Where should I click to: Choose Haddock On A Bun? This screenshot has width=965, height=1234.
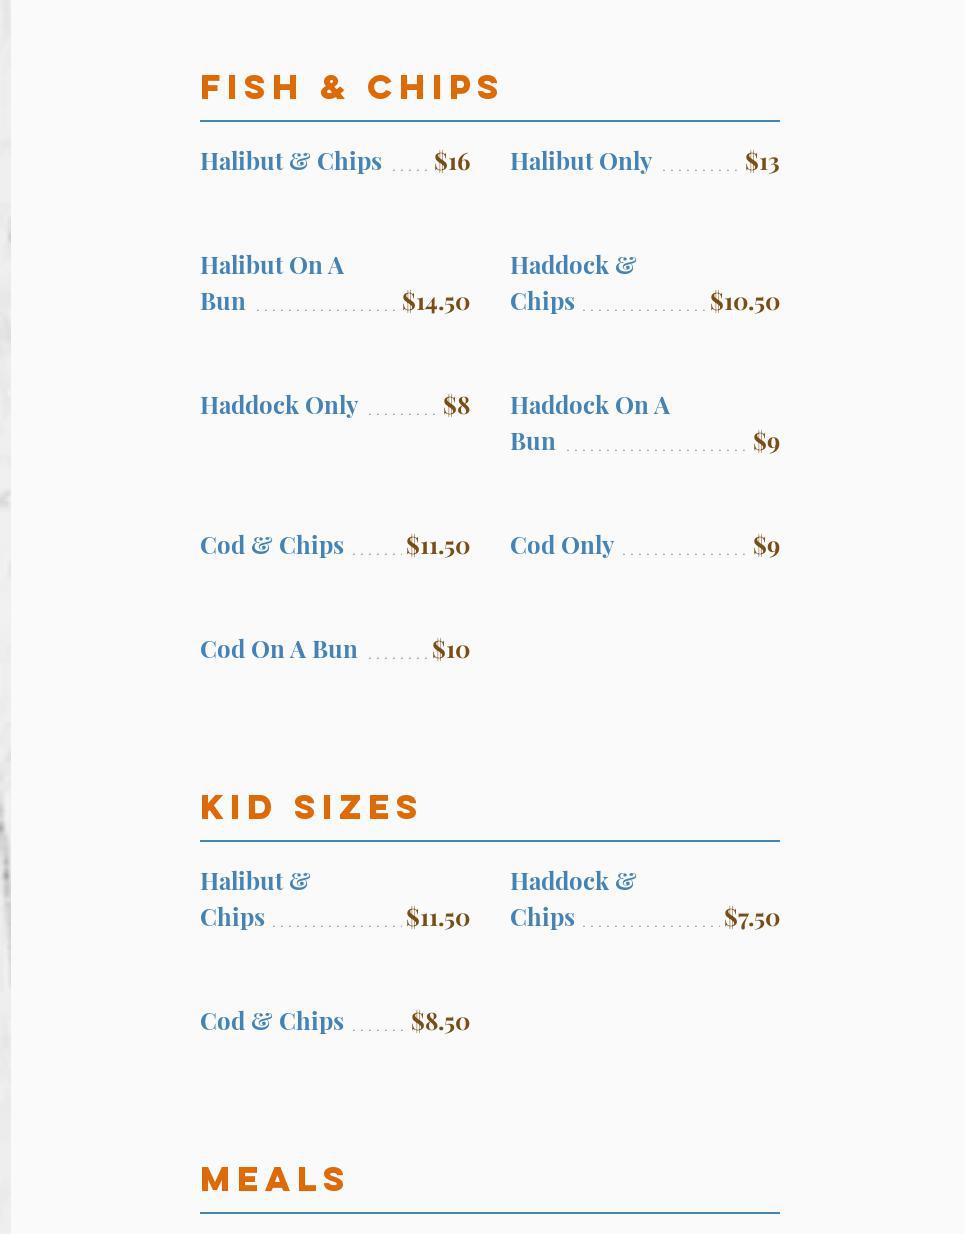click(590, 423)
